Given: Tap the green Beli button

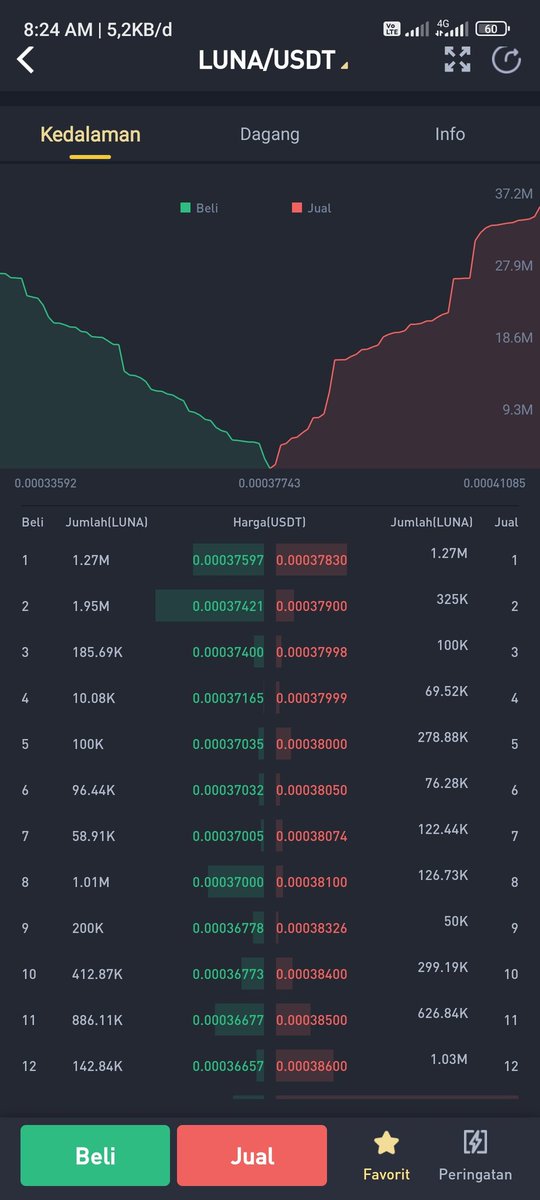Looking at the screenshot, I should point(95,1156).
